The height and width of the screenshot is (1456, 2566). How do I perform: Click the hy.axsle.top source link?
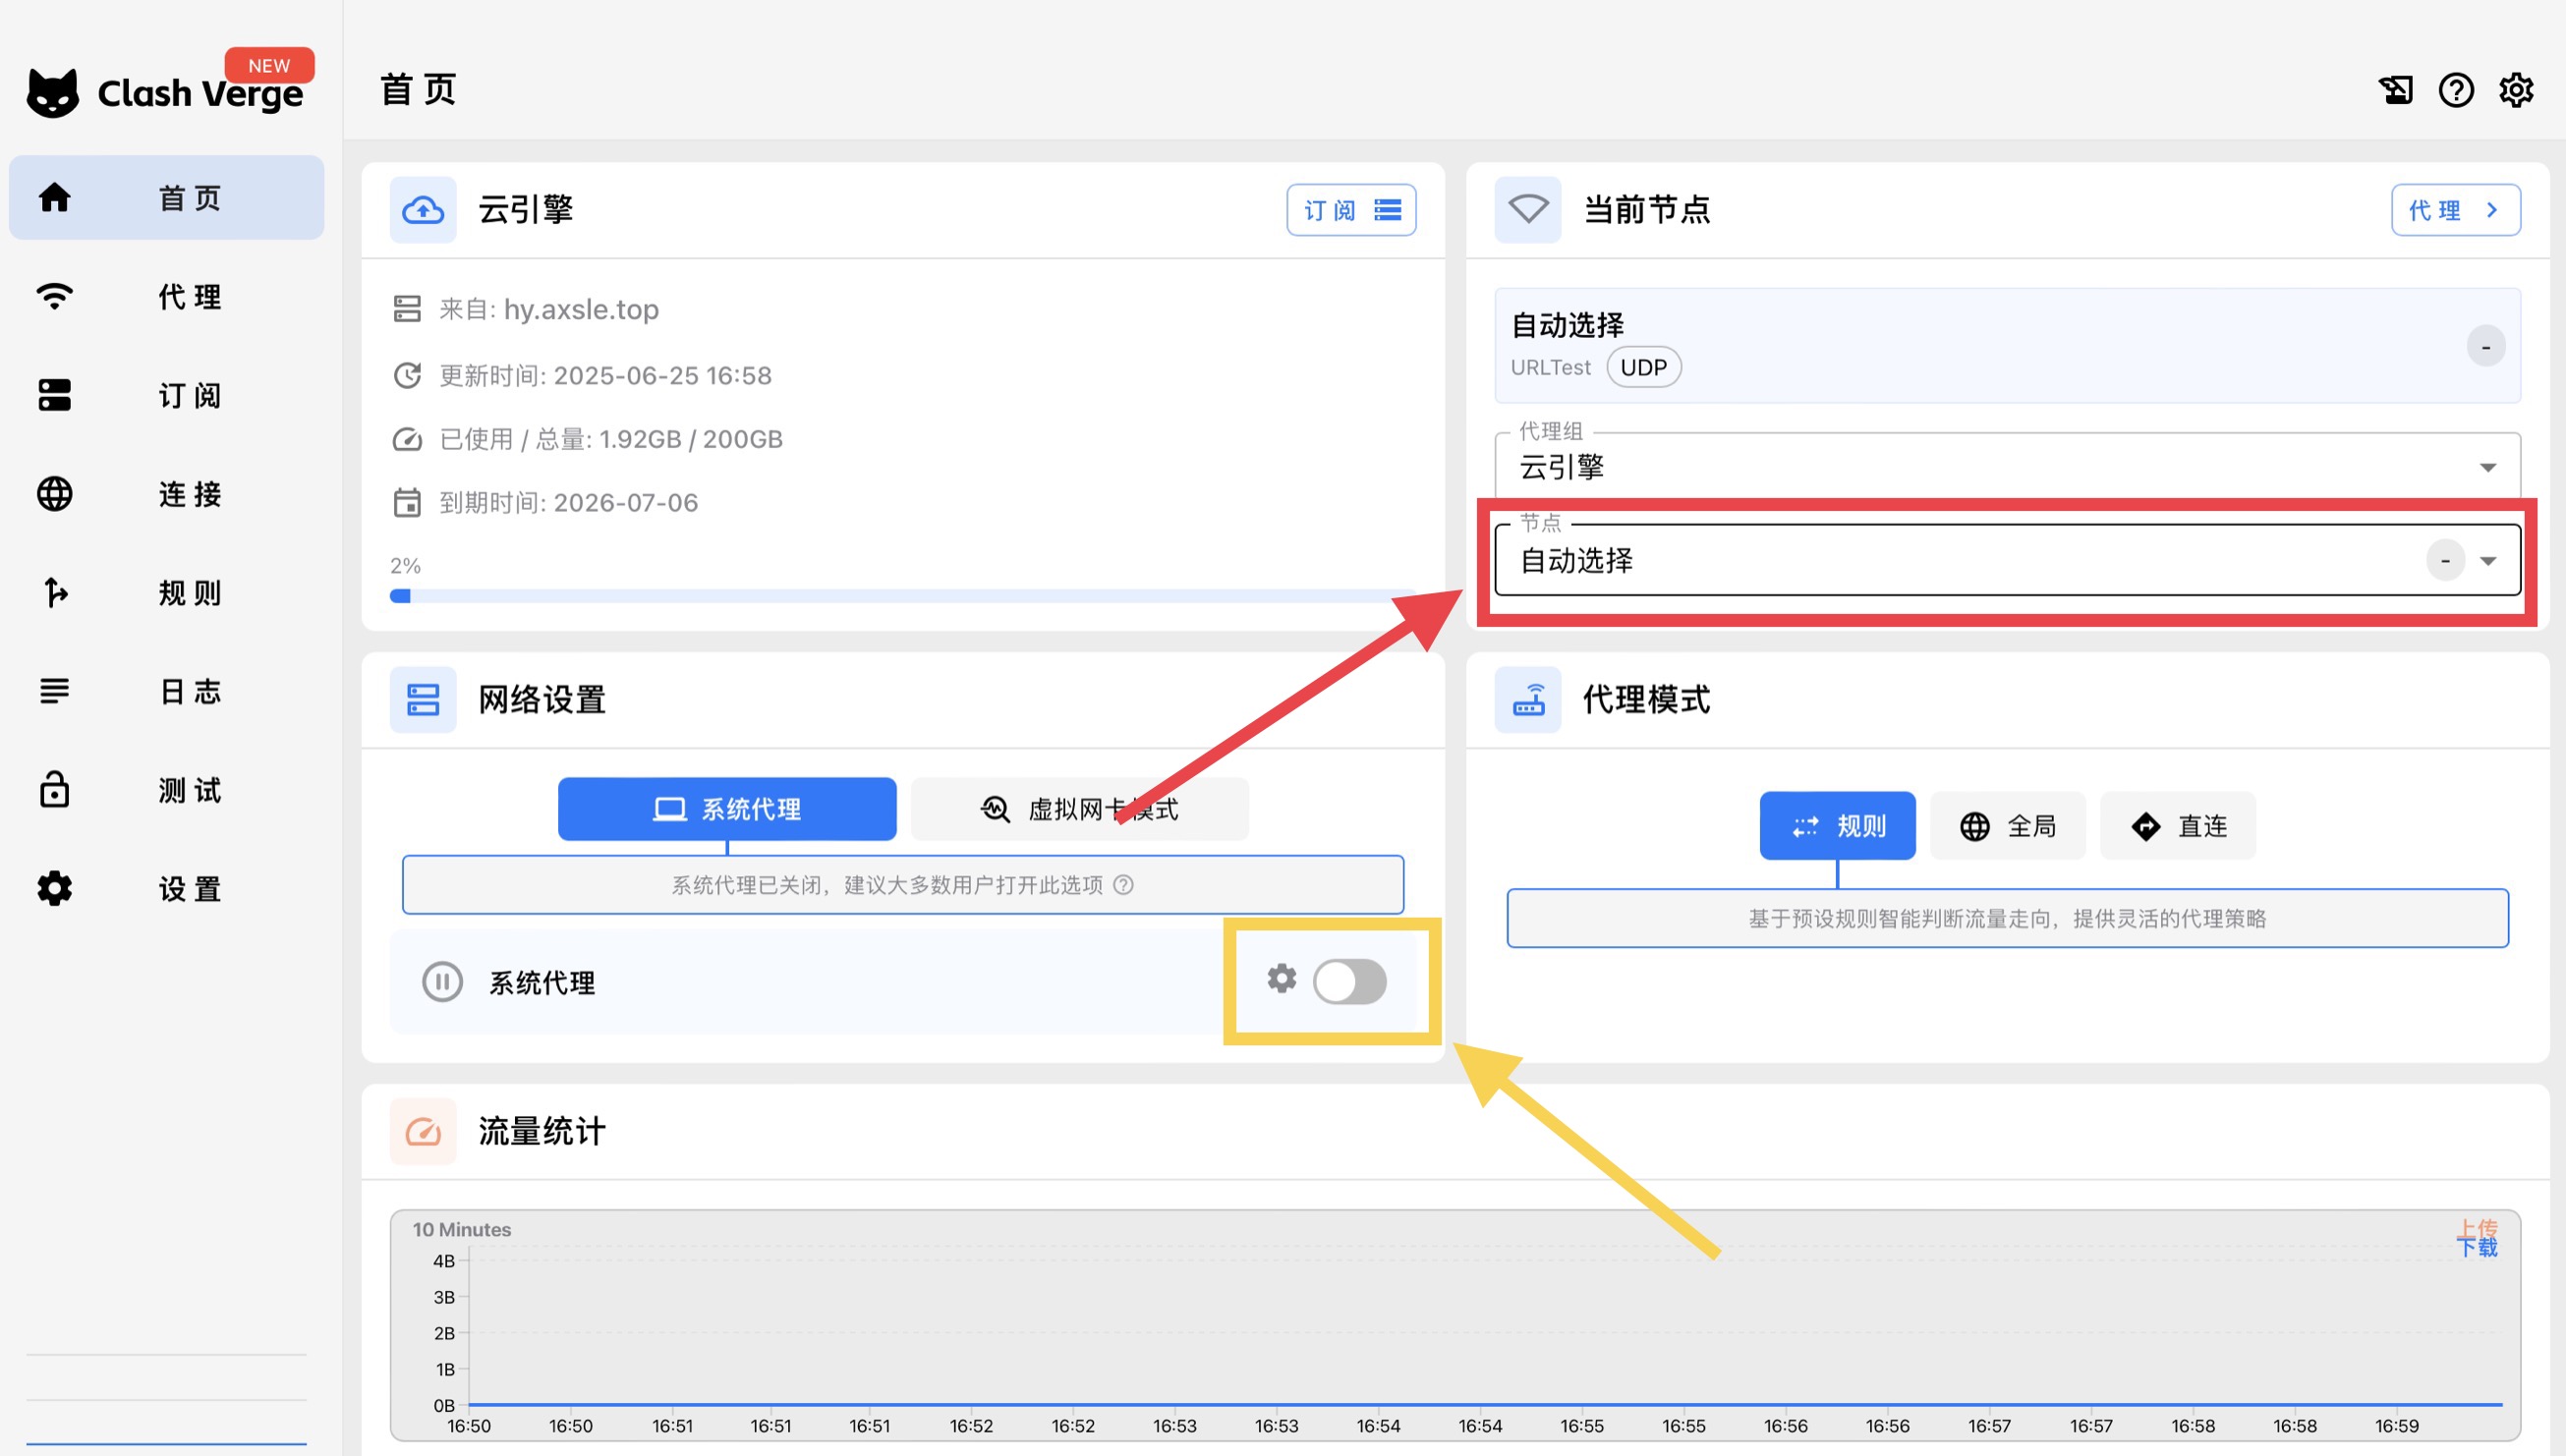(x=581, y=310)
